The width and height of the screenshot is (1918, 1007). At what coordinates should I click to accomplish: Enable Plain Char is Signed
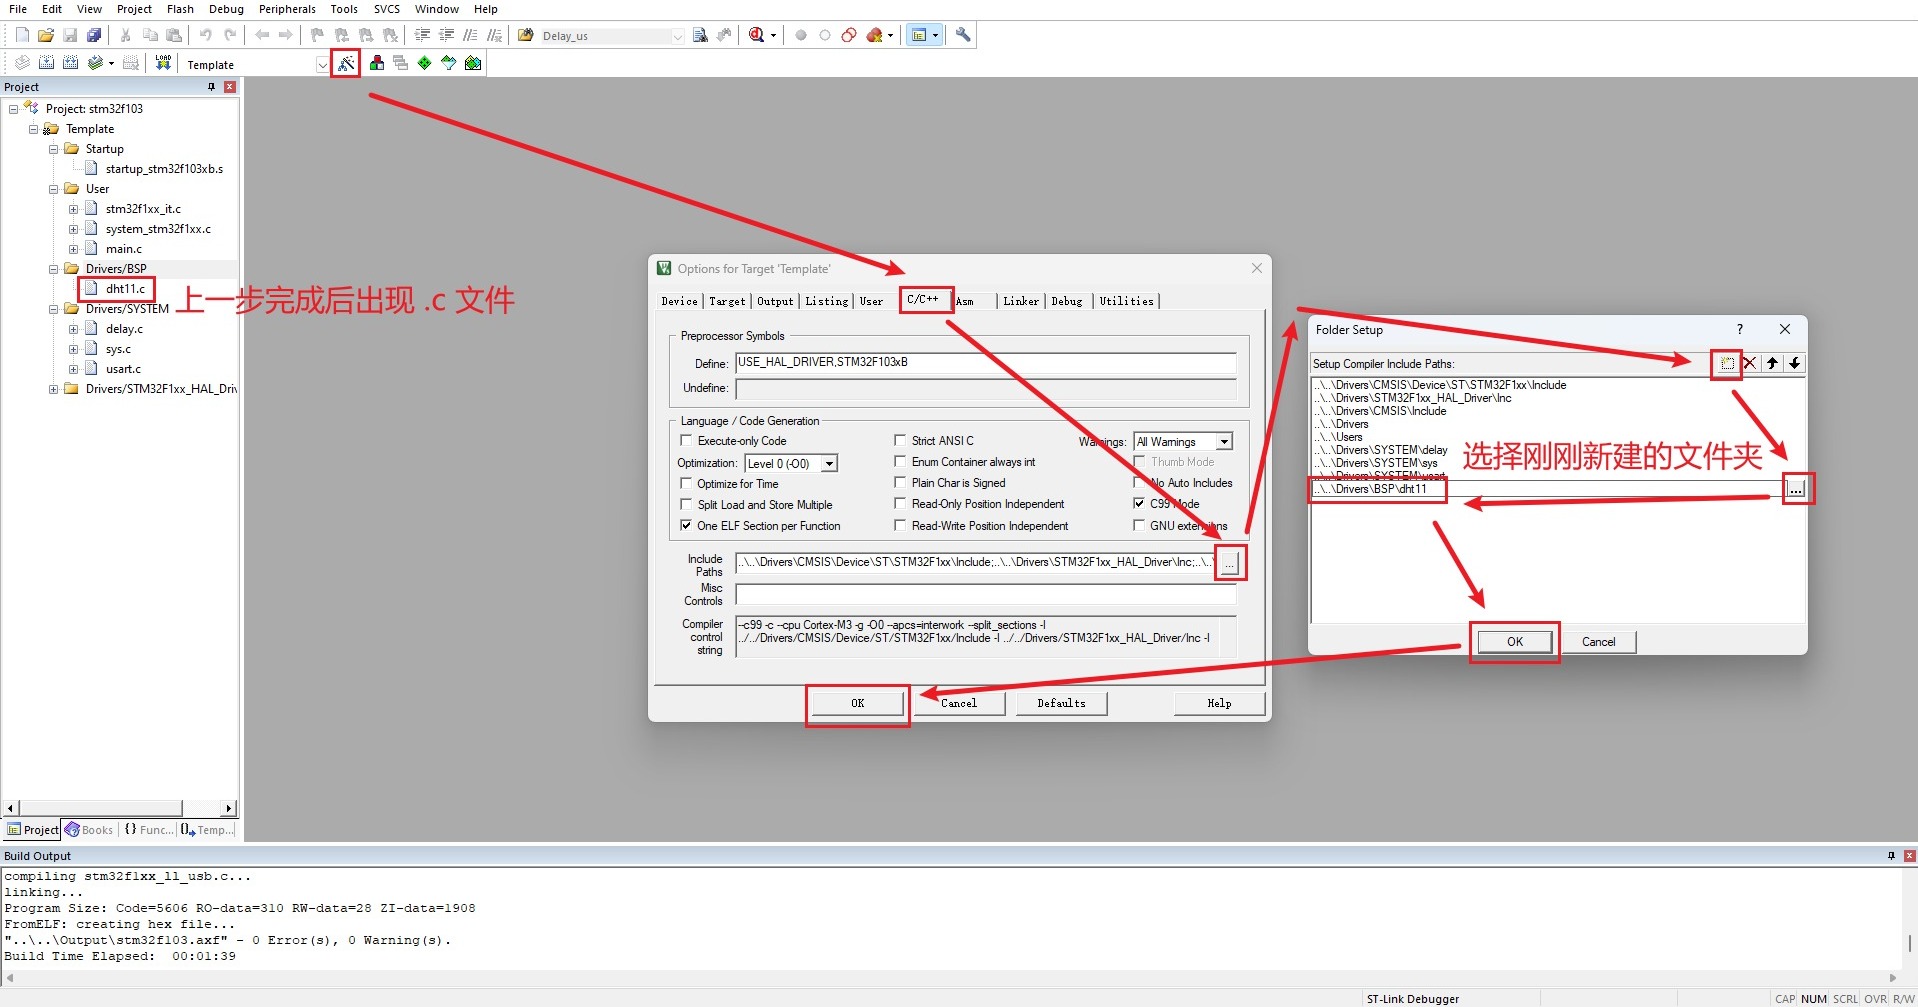[x=900, y=482]
